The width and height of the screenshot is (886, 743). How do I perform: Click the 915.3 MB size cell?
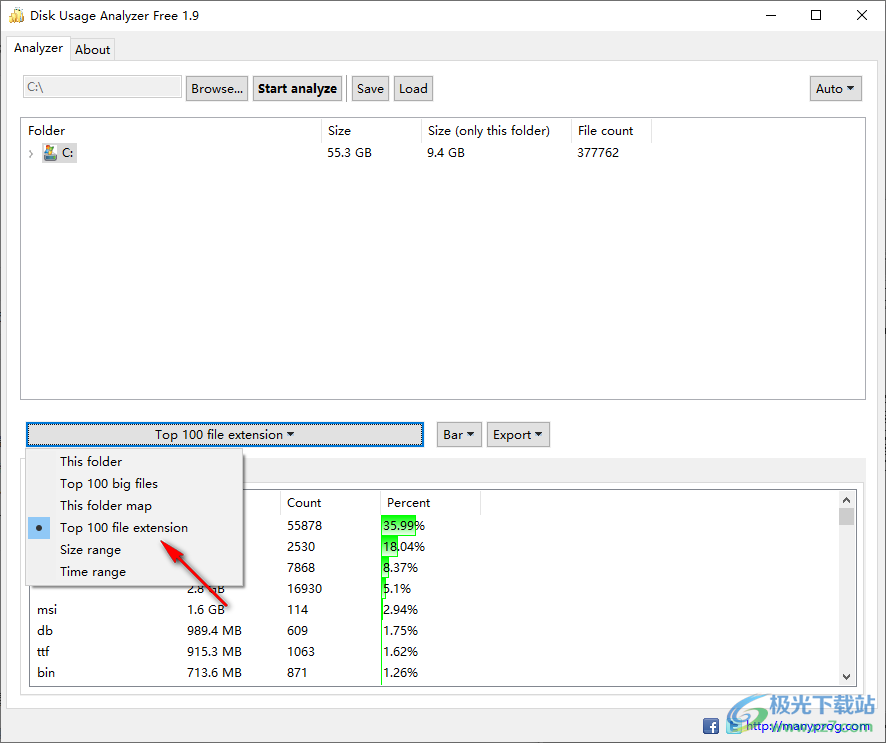click(x=214, y=651)
